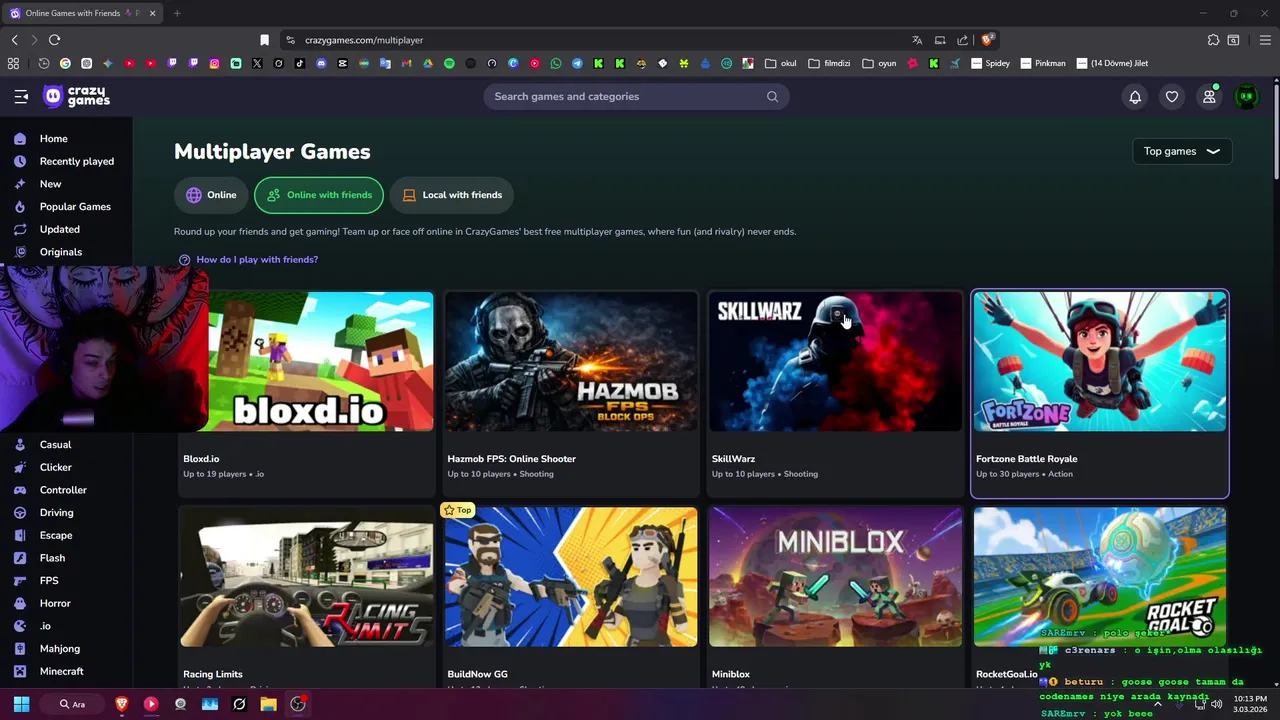The width and height of the screenshot is (1280, 720).
Task: Open Brave Shields icon
Action: pos(987,40)
